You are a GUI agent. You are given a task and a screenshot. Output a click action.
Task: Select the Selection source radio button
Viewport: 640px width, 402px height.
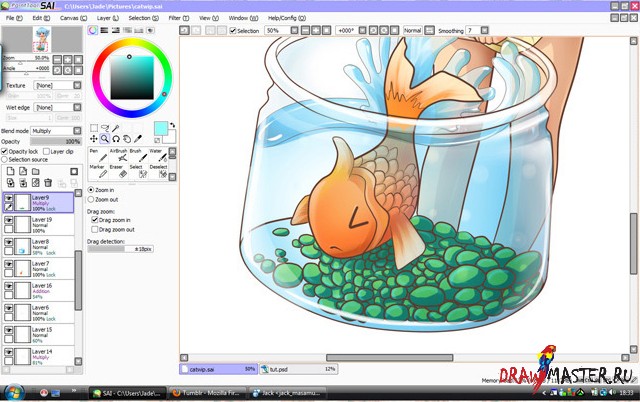5,160
